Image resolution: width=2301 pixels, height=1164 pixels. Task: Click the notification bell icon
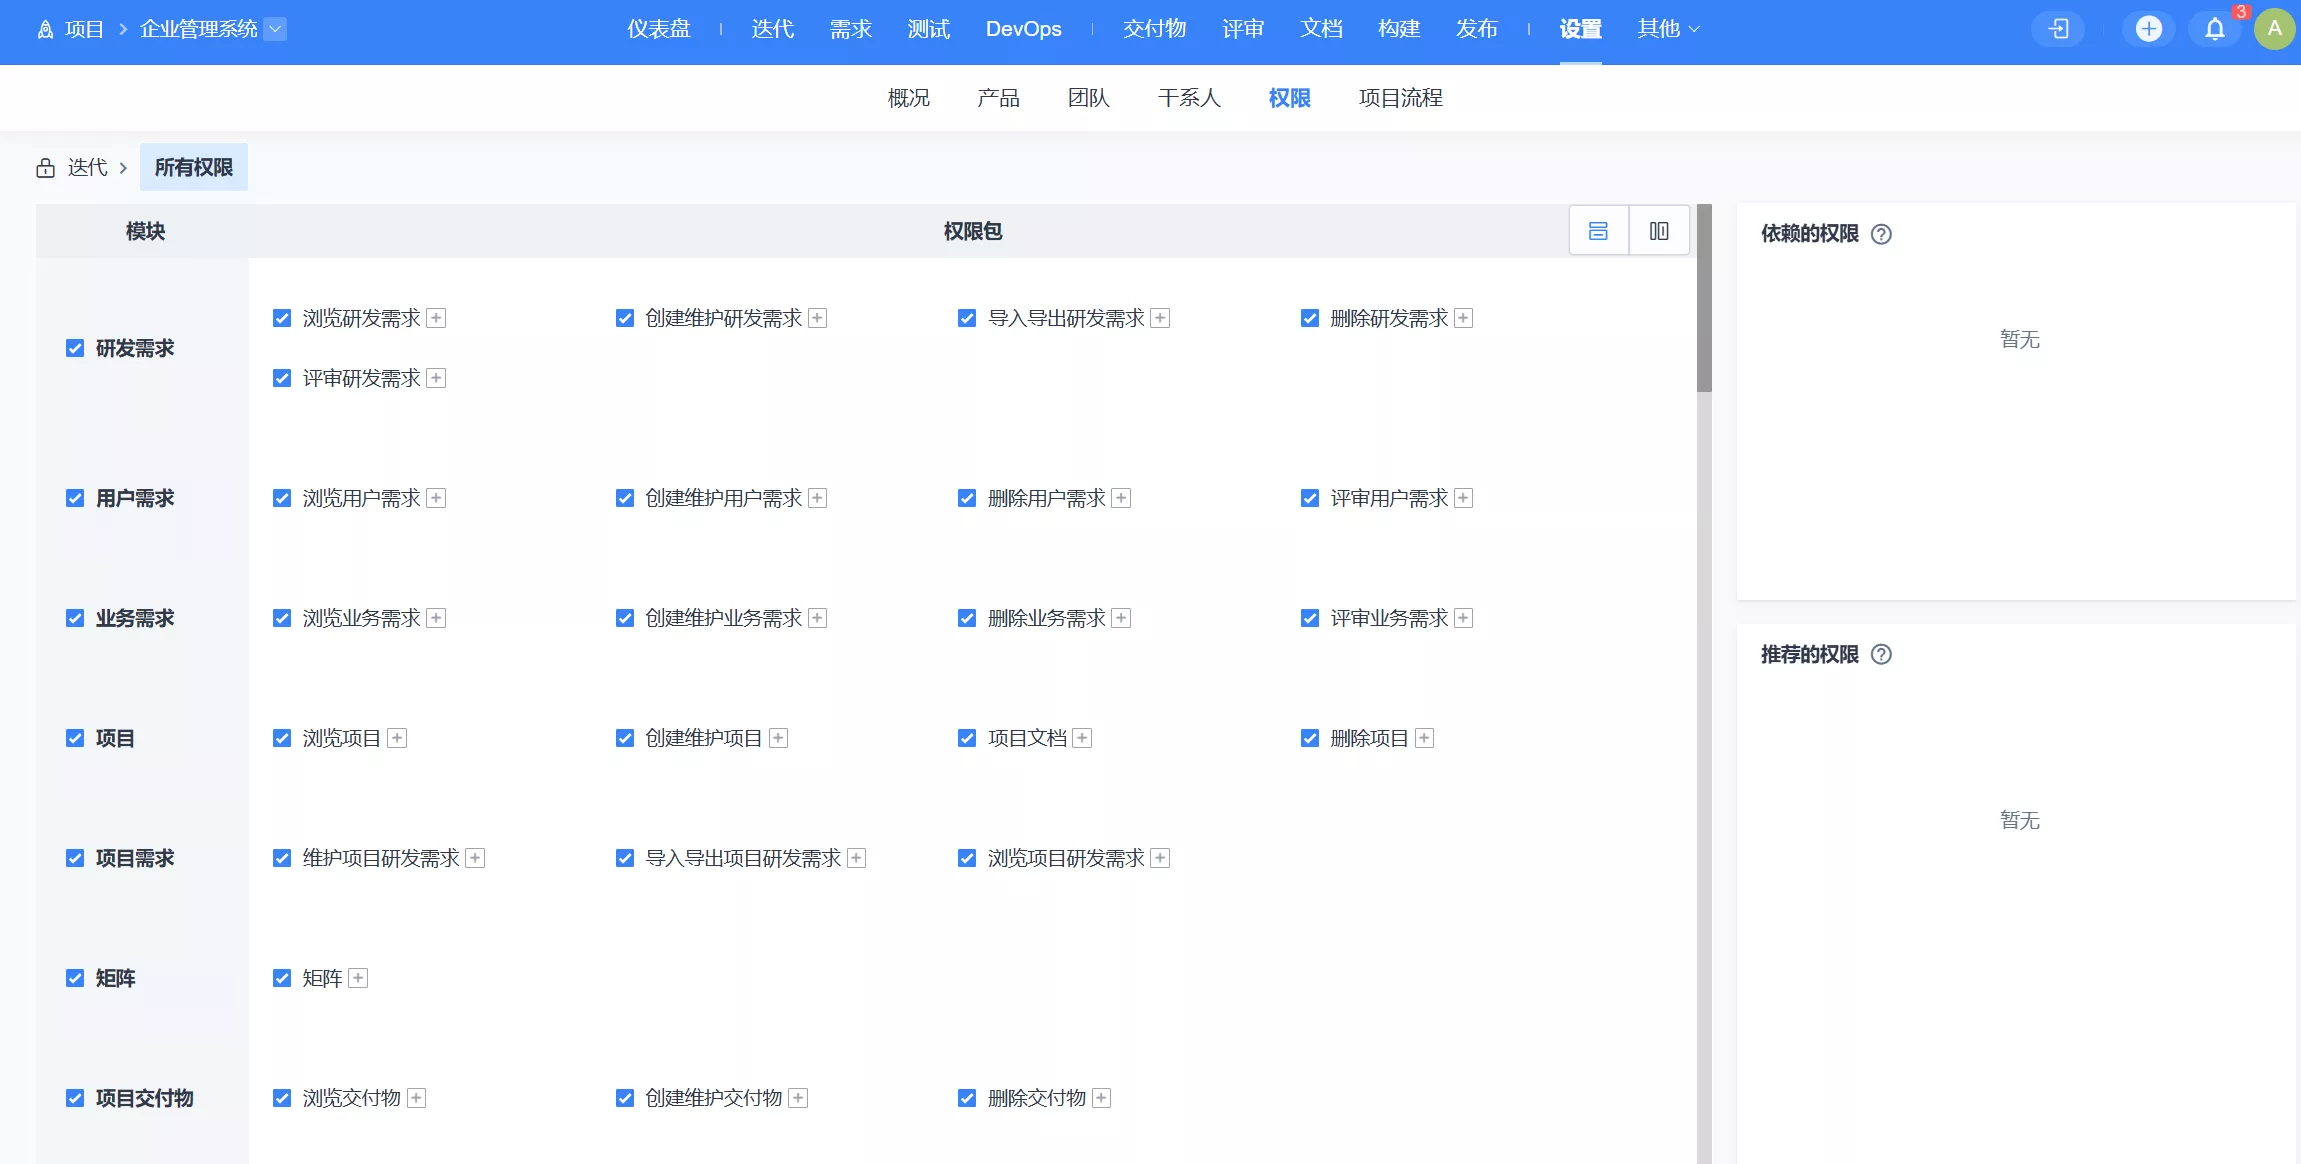point(2215,29)
